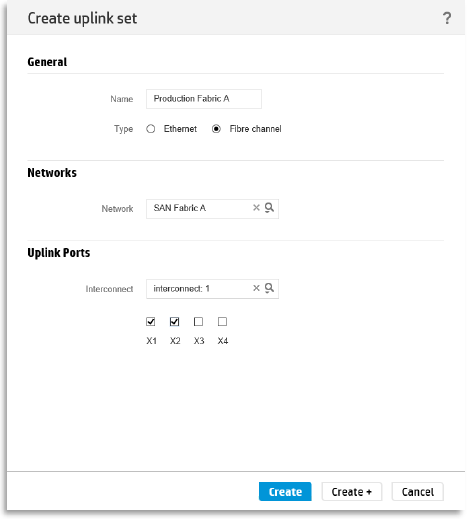Click the Fibre channel label text

[x=255, y=129]
